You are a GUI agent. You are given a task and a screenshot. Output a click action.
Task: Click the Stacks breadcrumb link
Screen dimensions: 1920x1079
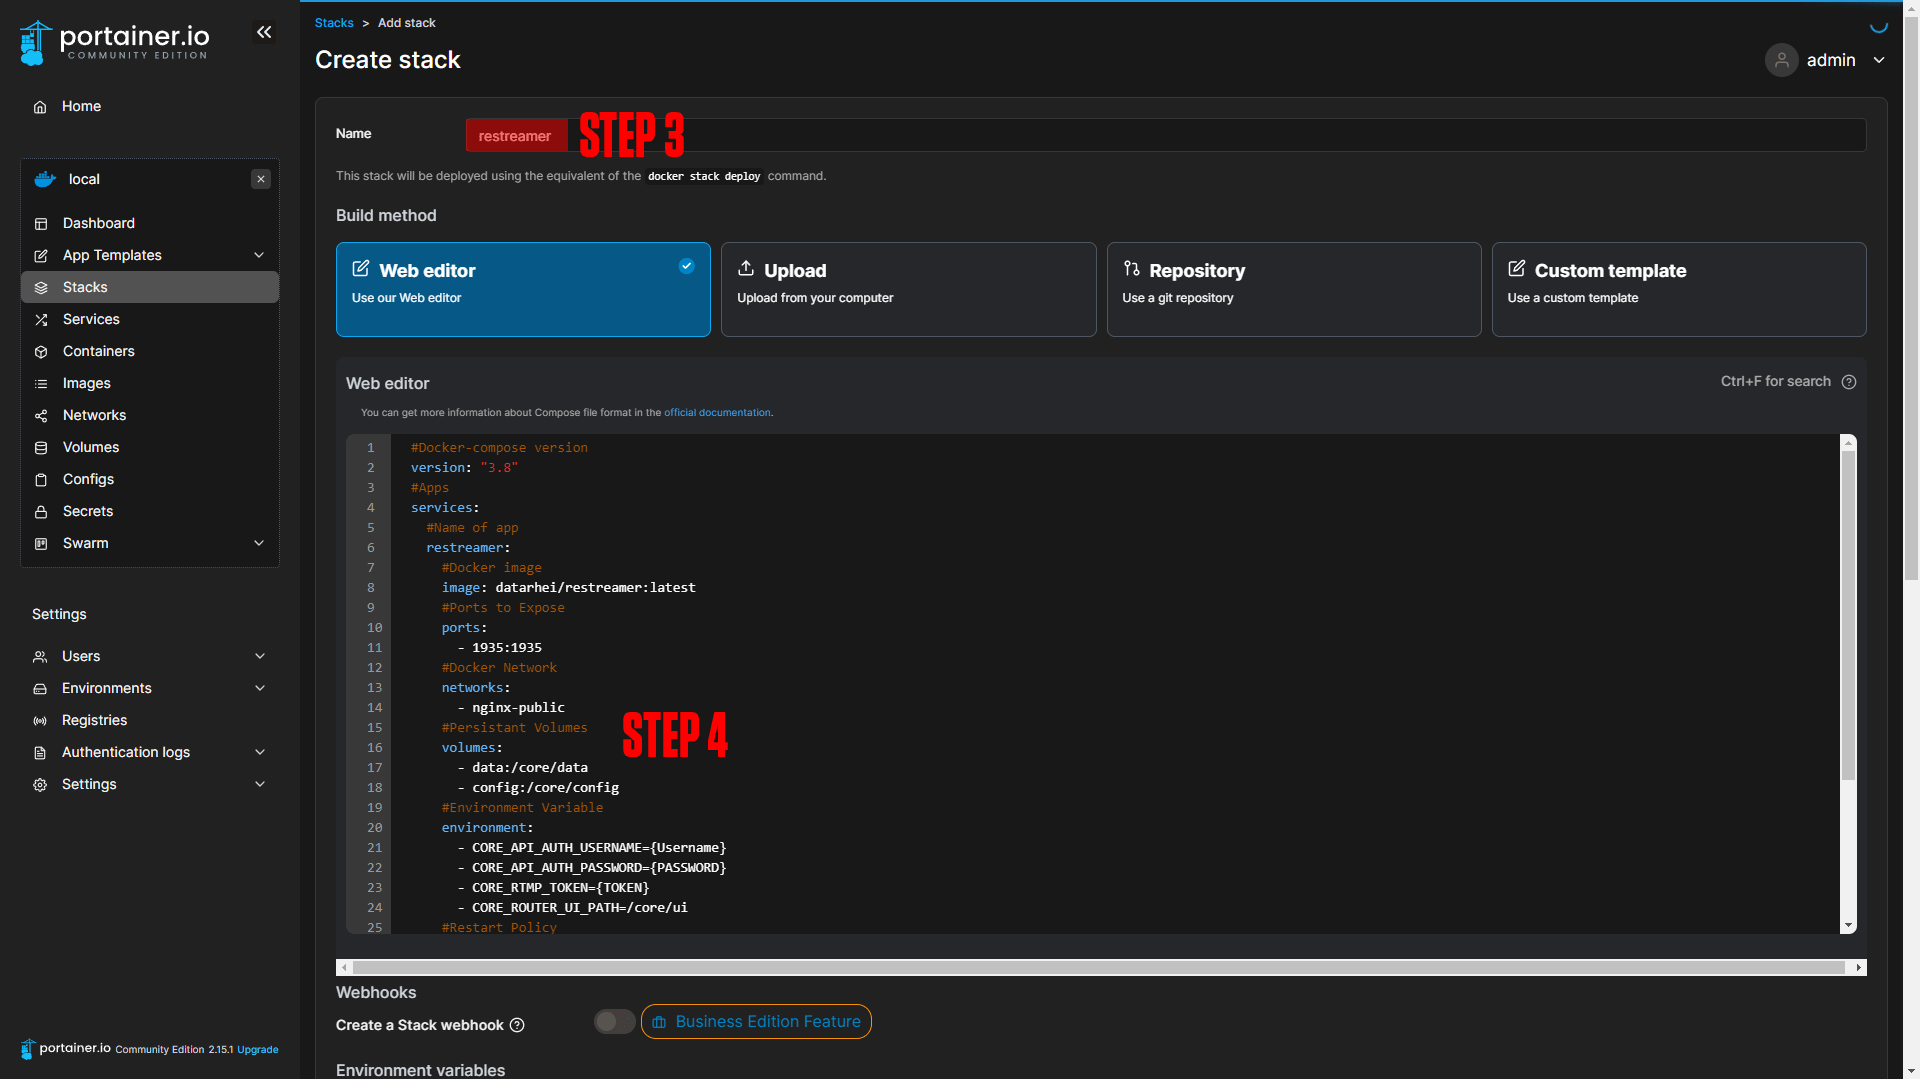point(334,23)
